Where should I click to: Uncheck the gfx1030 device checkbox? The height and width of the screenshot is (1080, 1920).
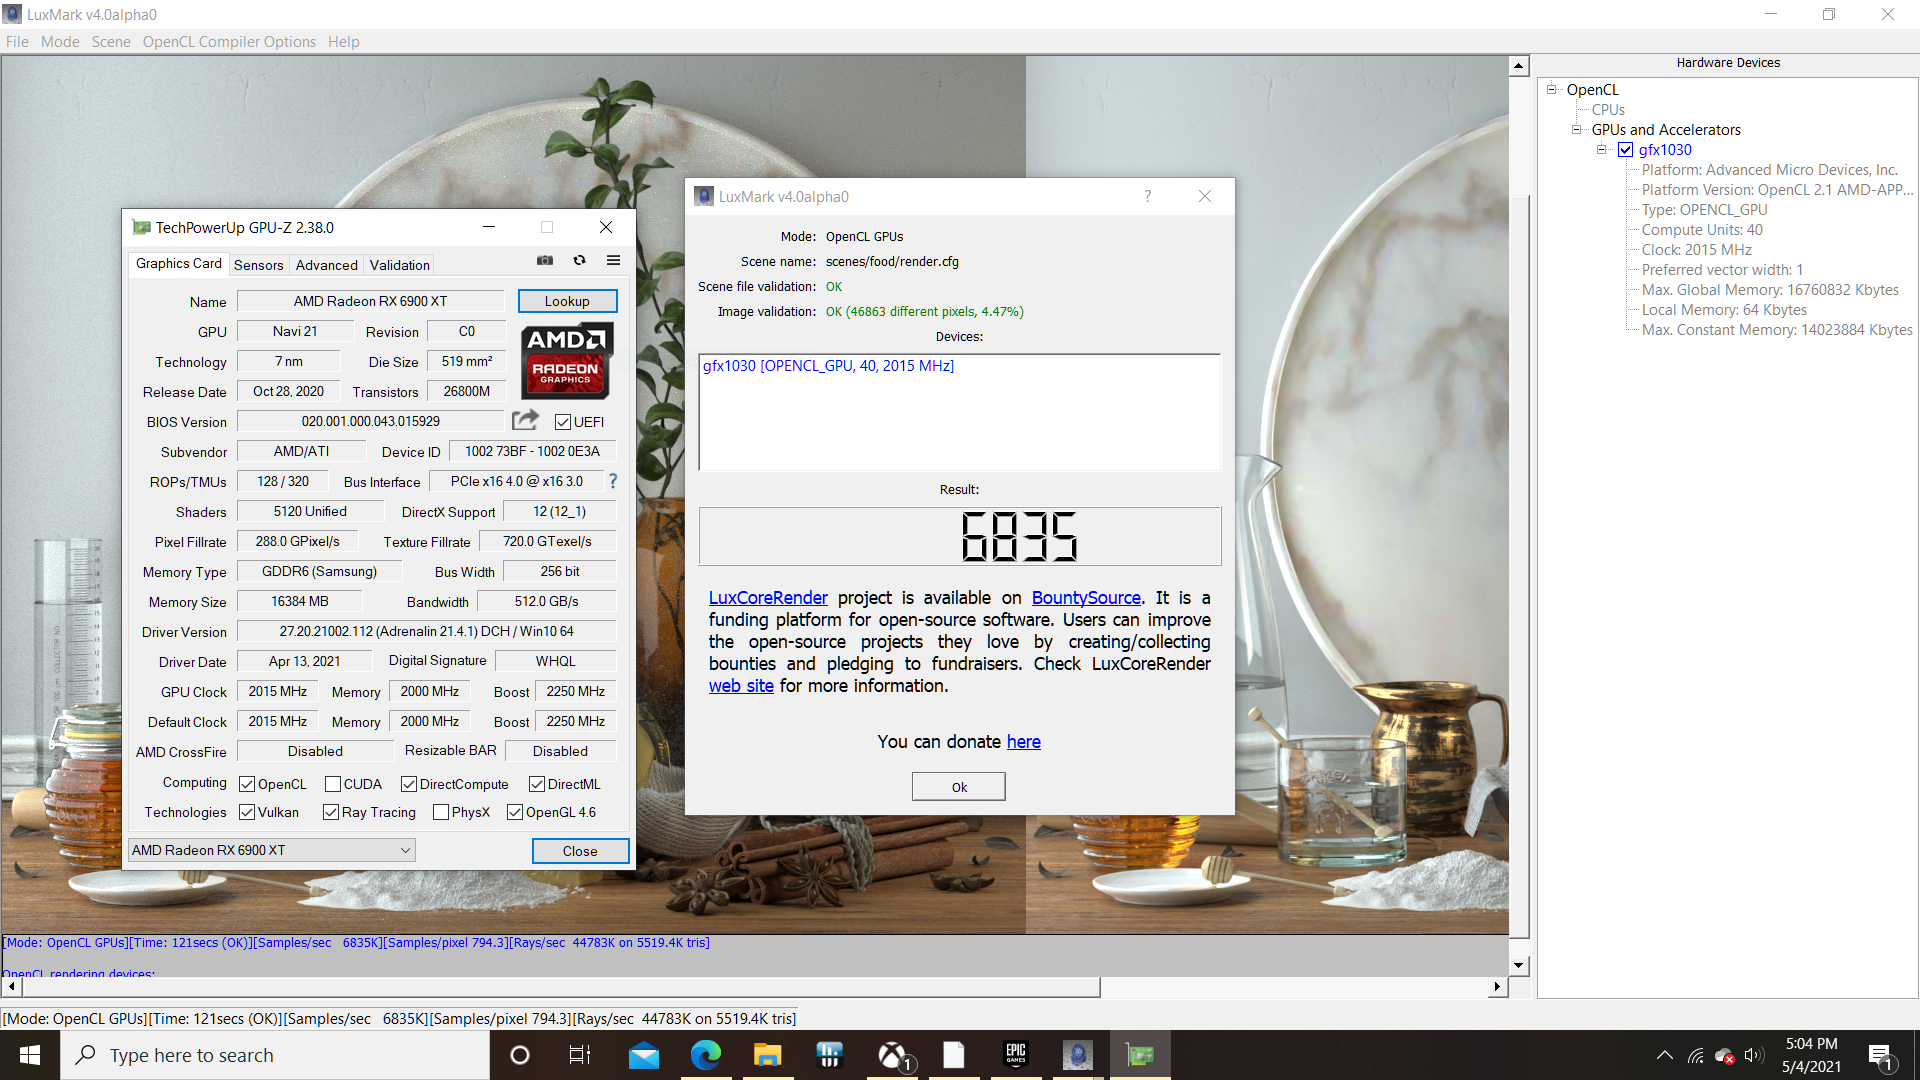[x=1626, y=150]
